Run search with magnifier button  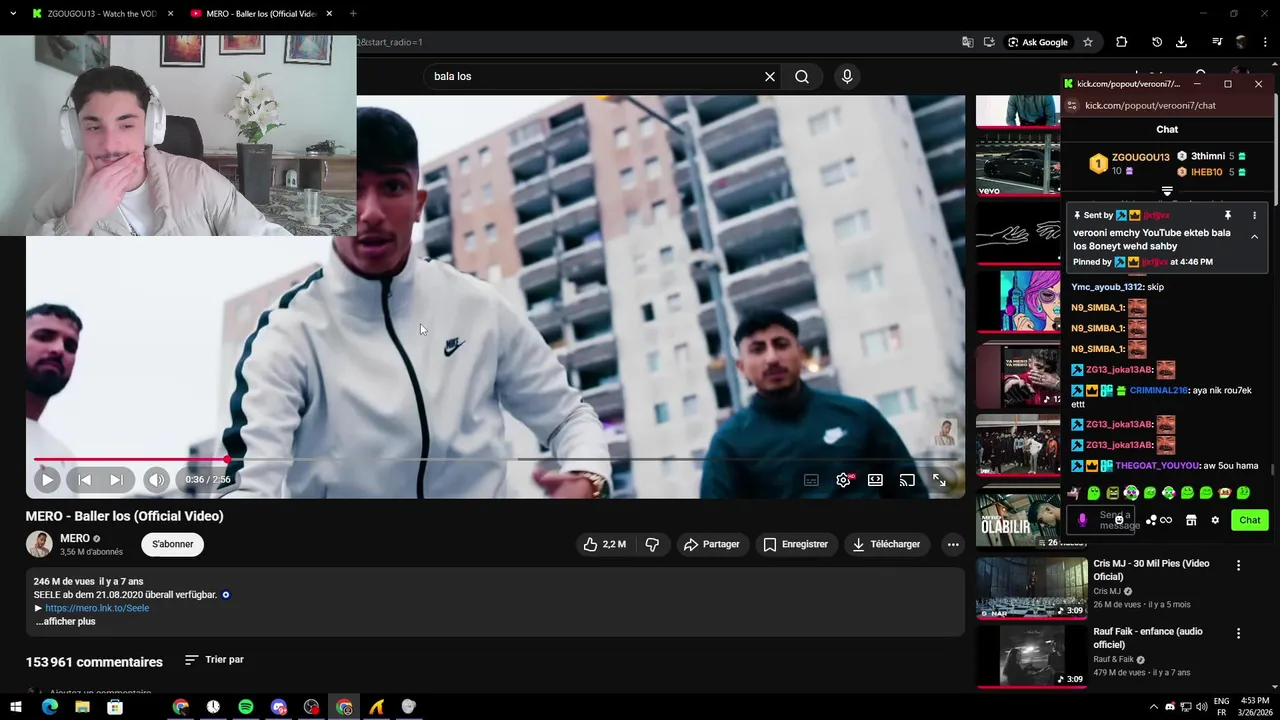802,77
